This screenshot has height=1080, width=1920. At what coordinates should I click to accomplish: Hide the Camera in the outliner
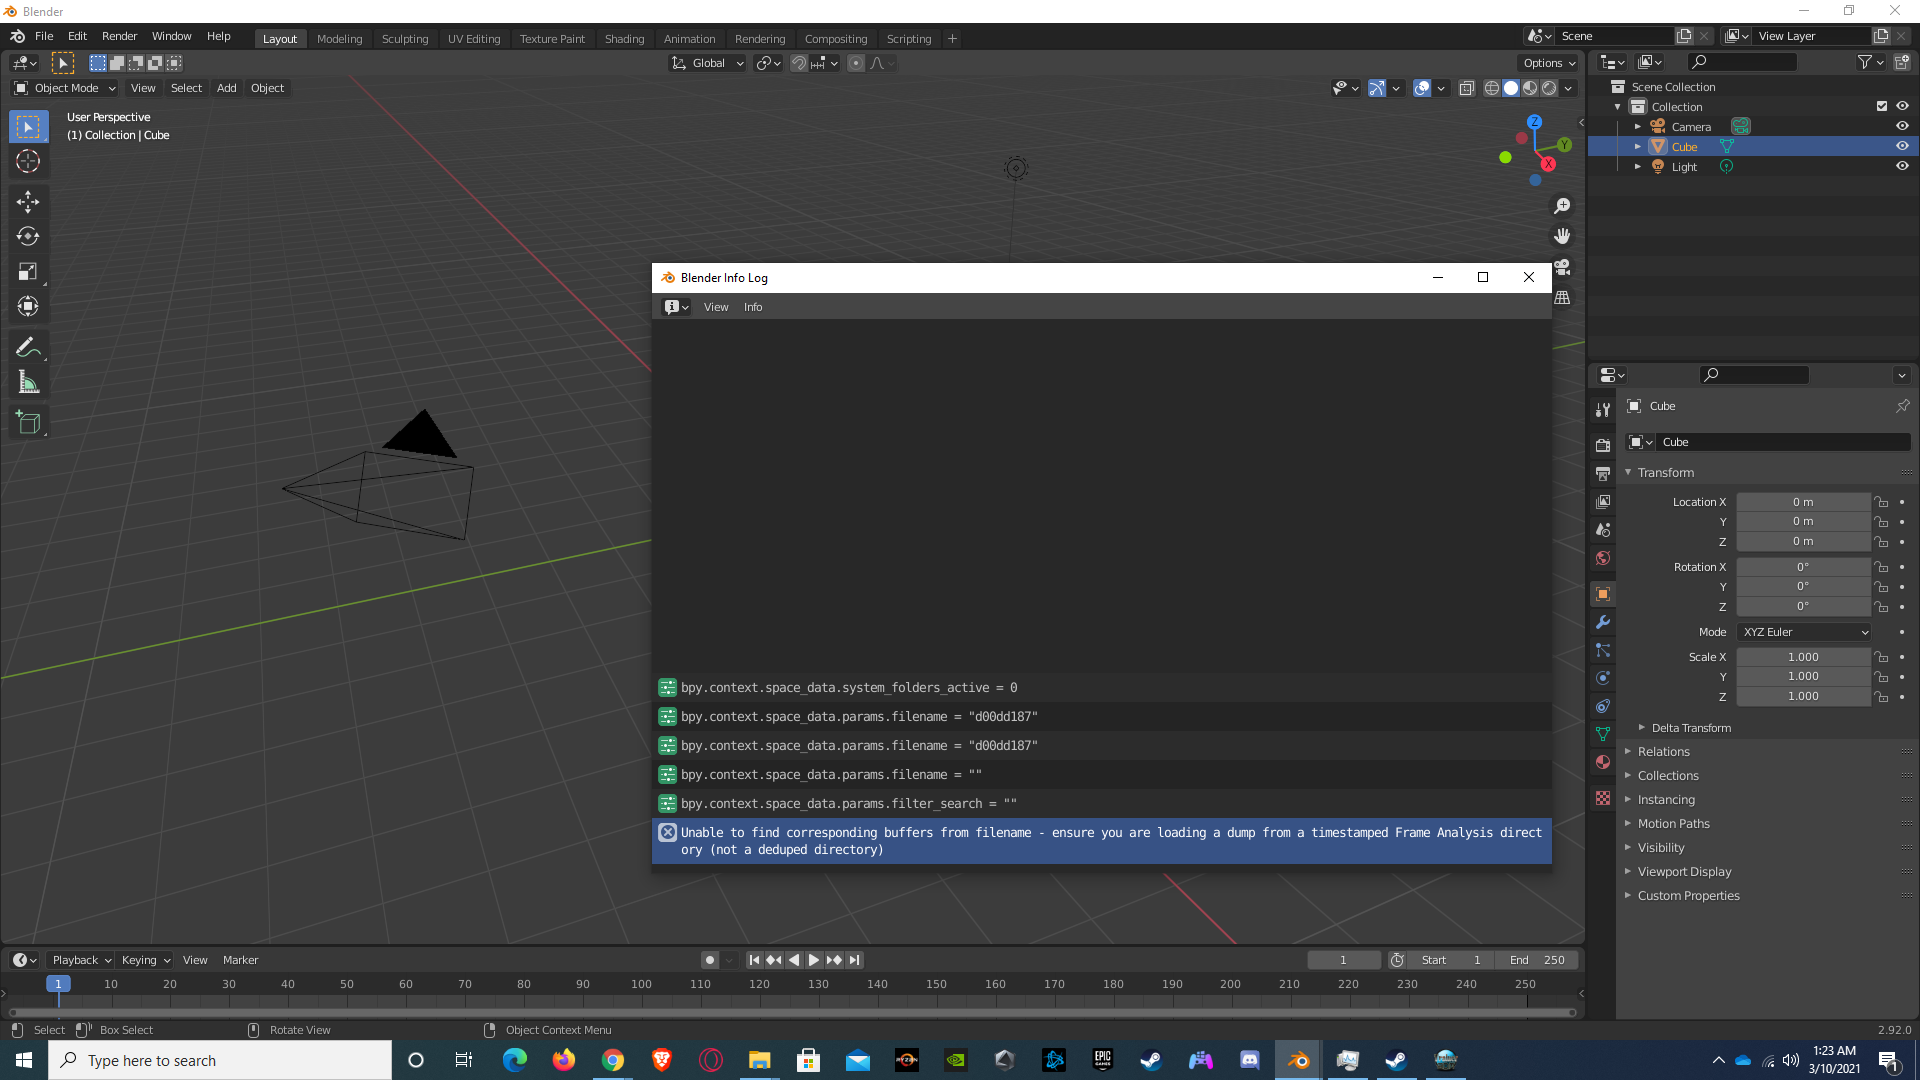coord(1902,126)
